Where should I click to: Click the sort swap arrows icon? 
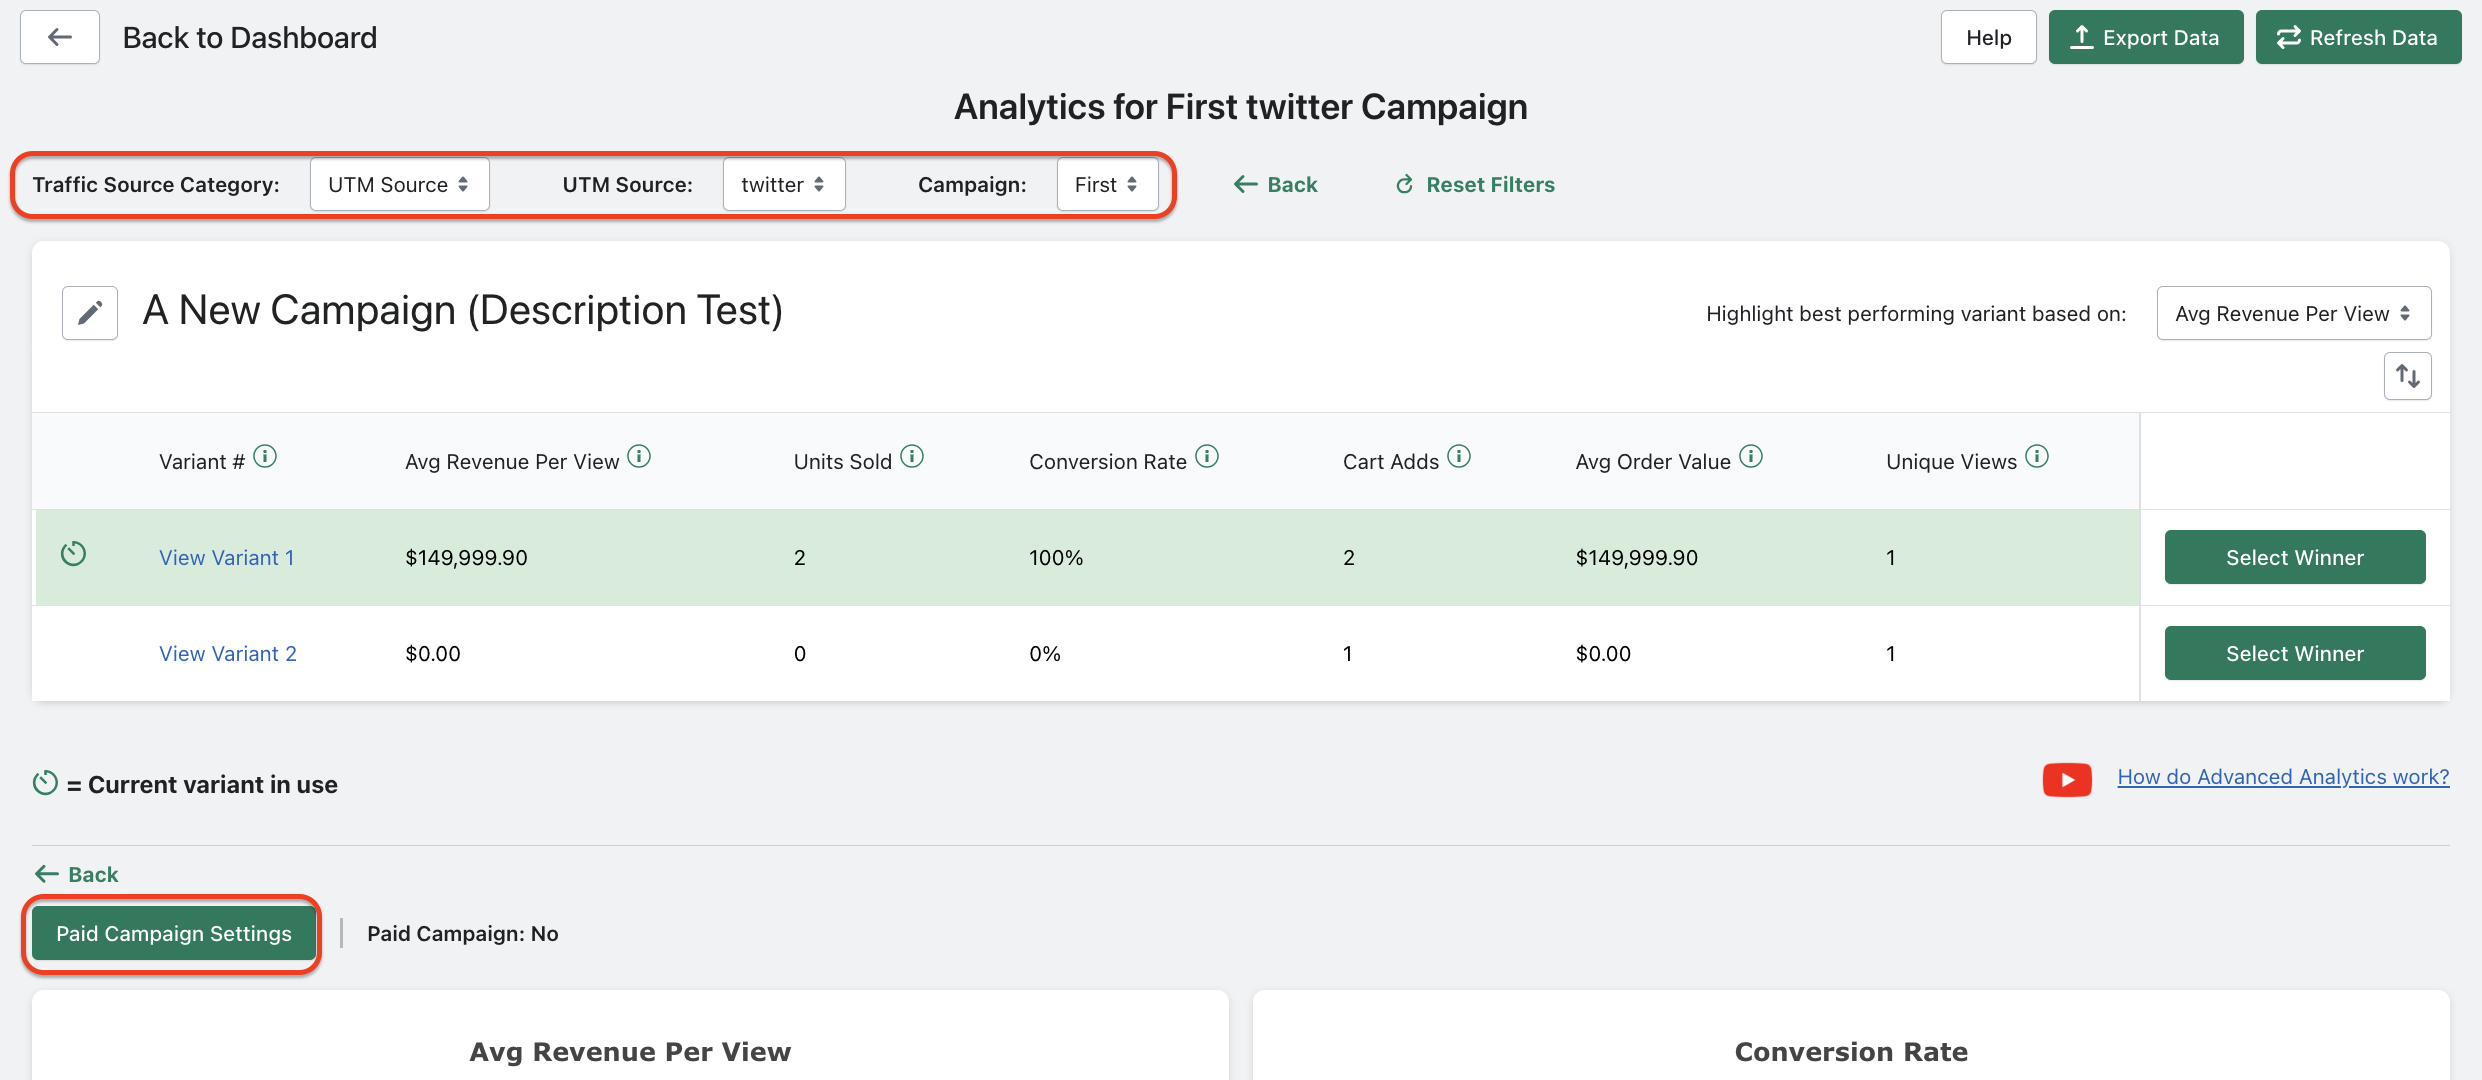[2407, 376]
